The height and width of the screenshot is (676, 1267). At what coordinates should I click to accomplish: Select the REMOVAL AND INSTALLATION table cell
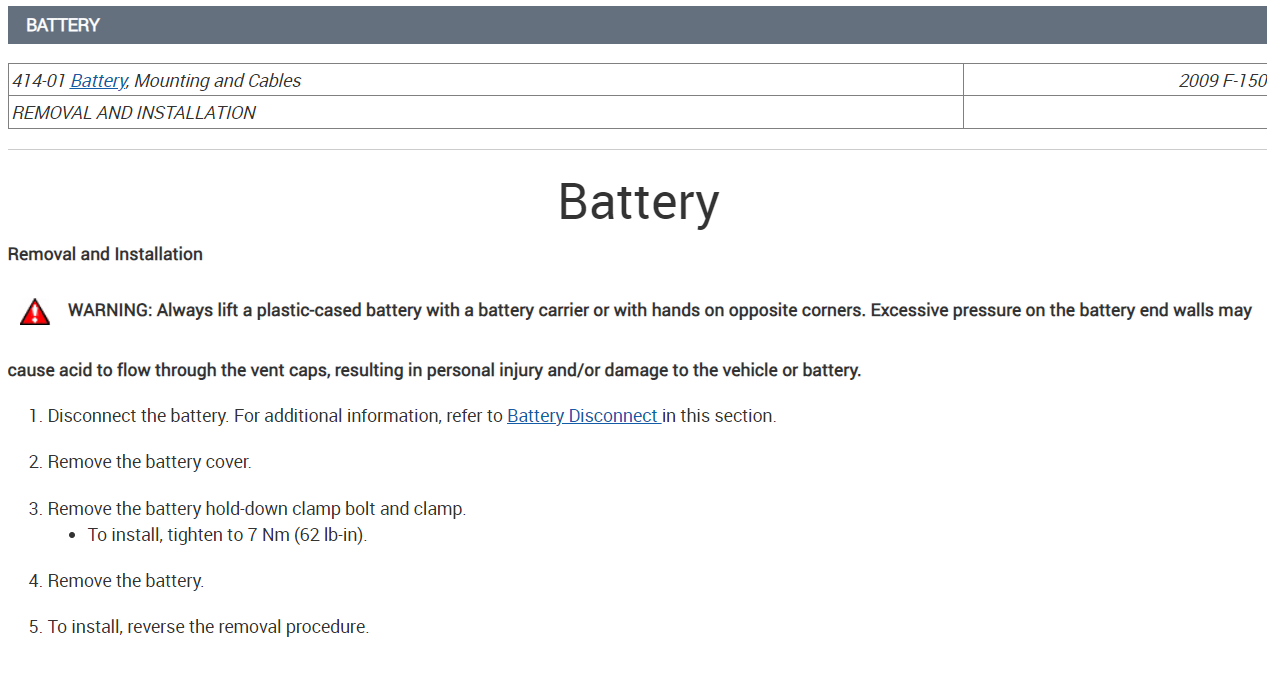(x=486, y=113)
